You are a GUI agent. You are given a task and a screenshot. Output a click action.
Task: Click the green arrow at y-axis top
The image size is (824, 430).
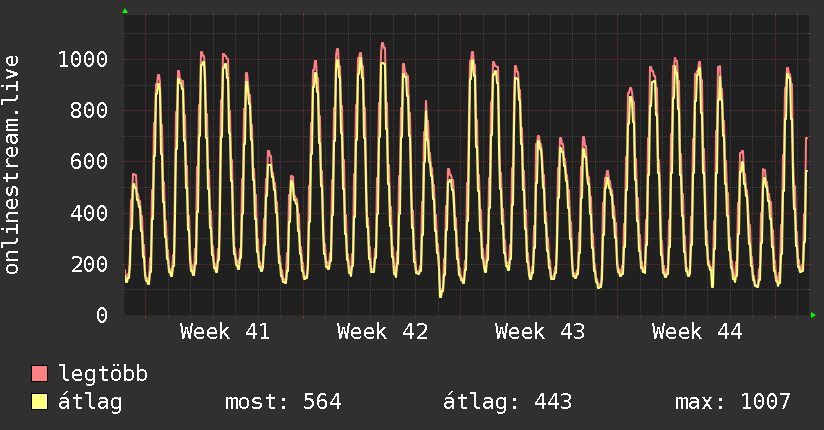pos(125,11)
